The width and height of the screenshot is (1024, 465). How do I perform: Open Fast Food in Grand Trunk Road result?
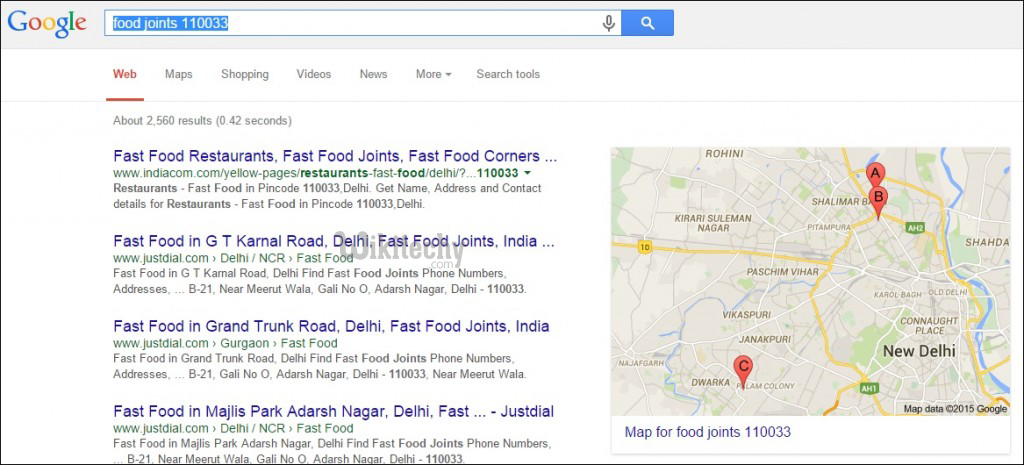331,326
